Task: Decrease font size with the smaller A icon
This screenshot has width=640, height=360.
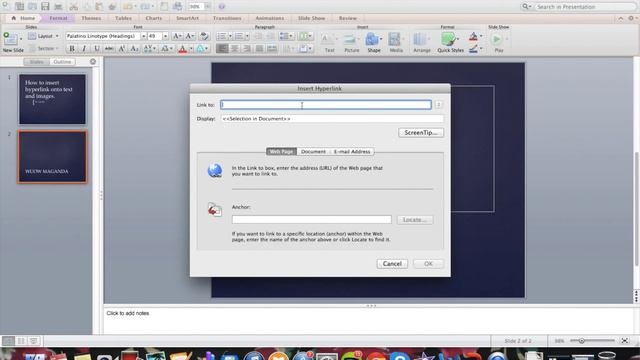Action: pos(190,36)
